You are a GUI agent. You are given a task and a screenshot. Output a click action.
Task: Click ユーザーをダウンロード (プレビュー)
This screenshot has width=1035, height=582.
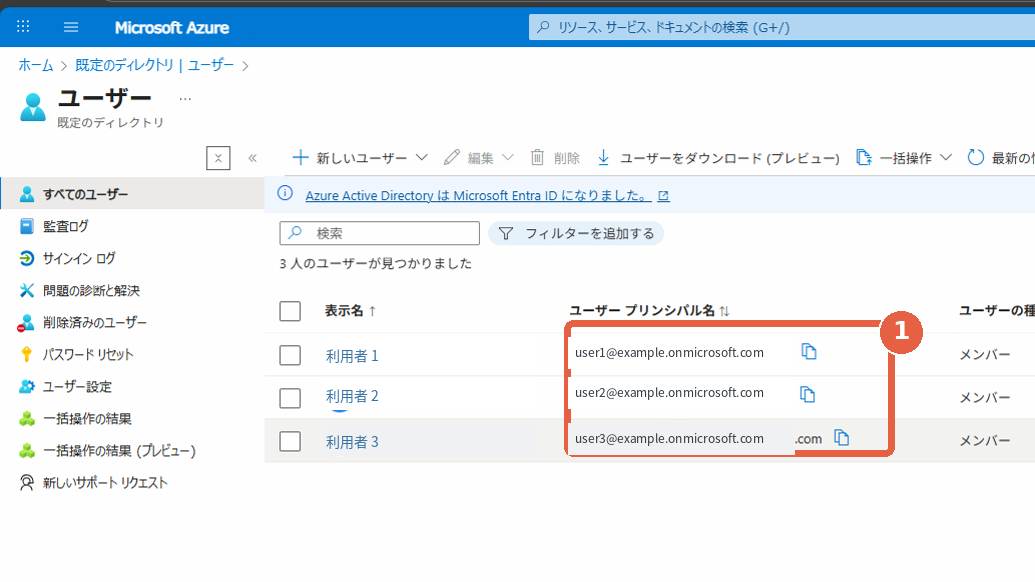[x=718, y=158]
